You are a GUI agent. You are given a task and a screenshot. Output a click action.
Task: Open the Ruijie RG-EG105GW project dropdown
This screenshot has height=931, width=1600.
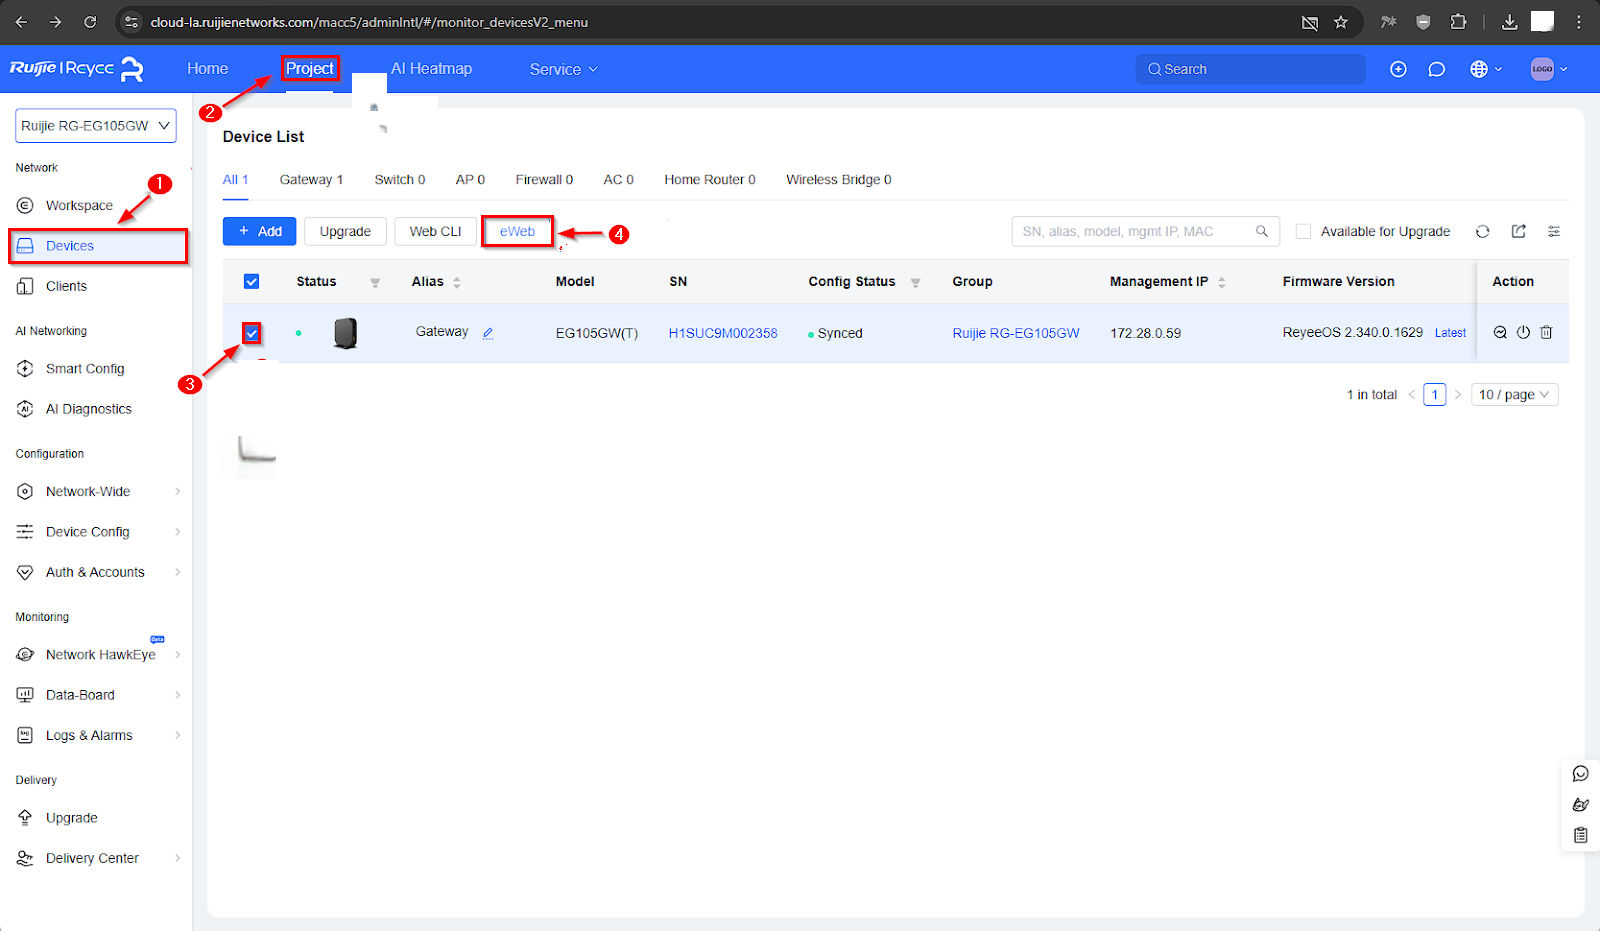[96, 126]
